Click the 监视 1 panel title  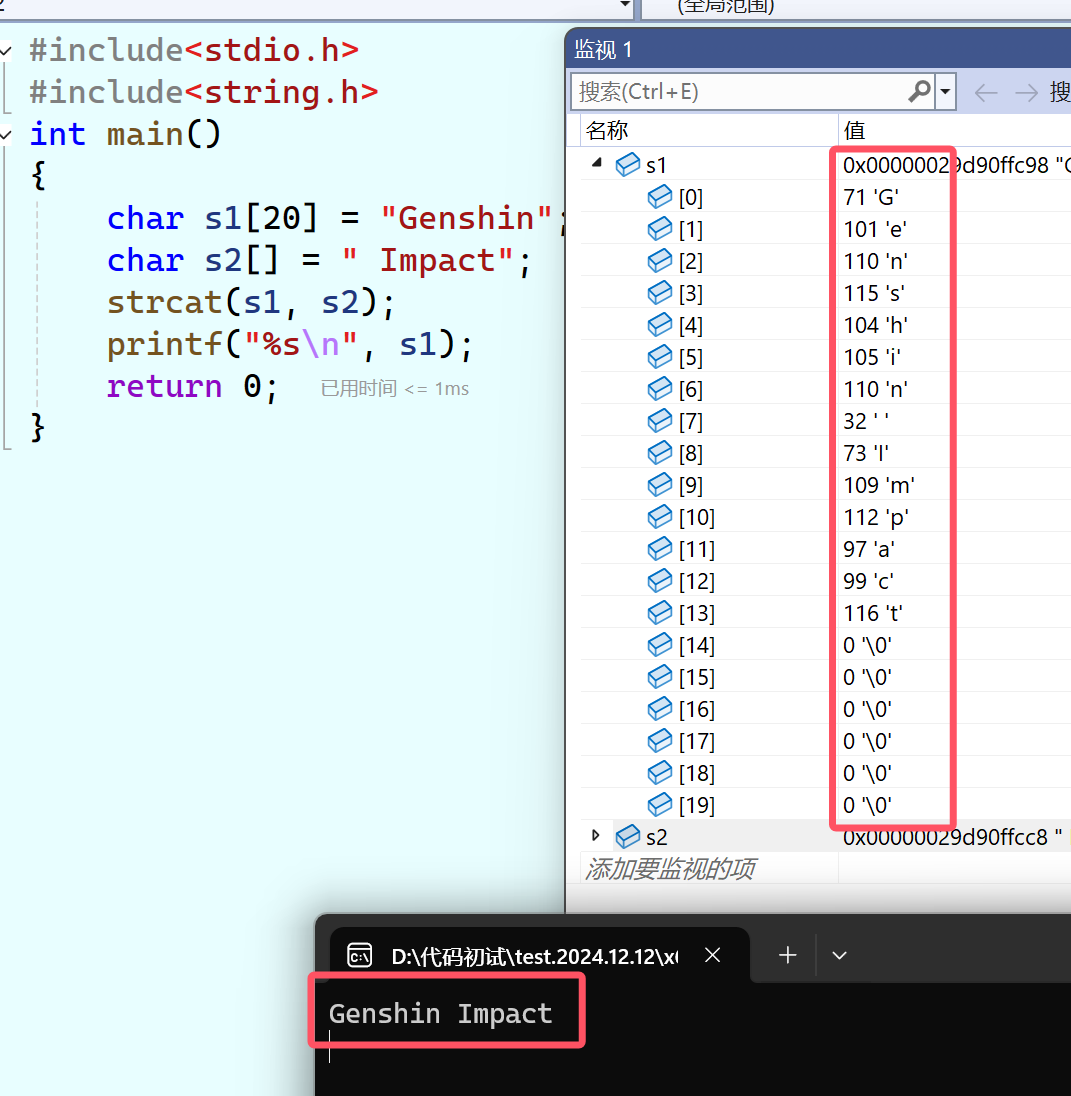click(603, 50)
